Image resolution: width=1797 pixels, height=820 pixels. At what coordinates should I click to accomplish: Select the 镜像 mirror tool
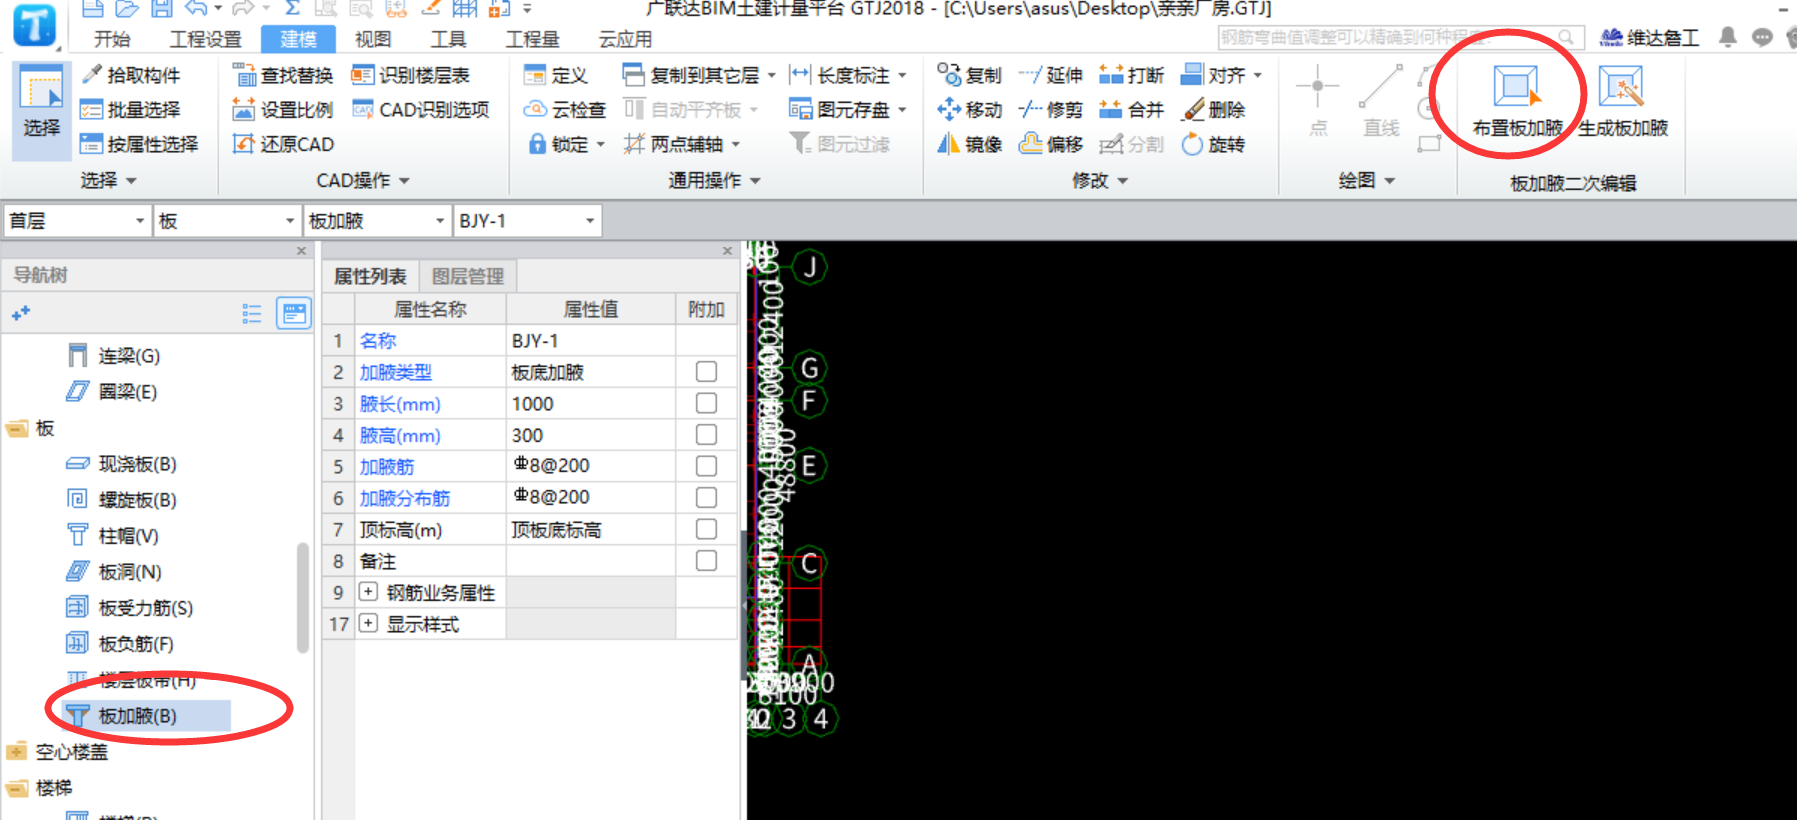pos(969,144)
